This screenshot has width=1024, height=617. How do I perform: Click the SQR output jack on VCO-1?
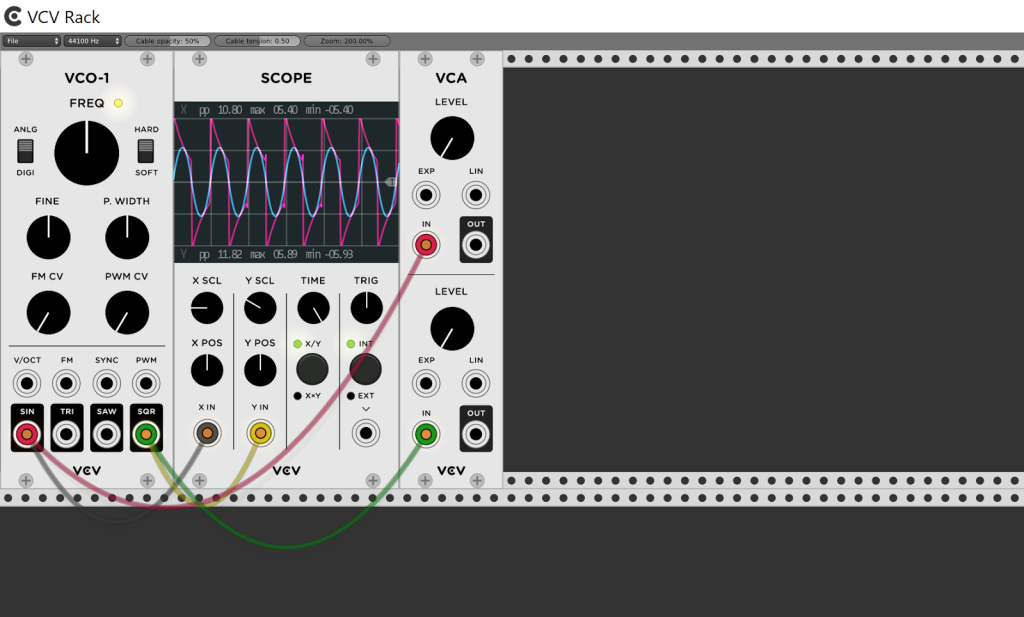[x=146, y=434]
